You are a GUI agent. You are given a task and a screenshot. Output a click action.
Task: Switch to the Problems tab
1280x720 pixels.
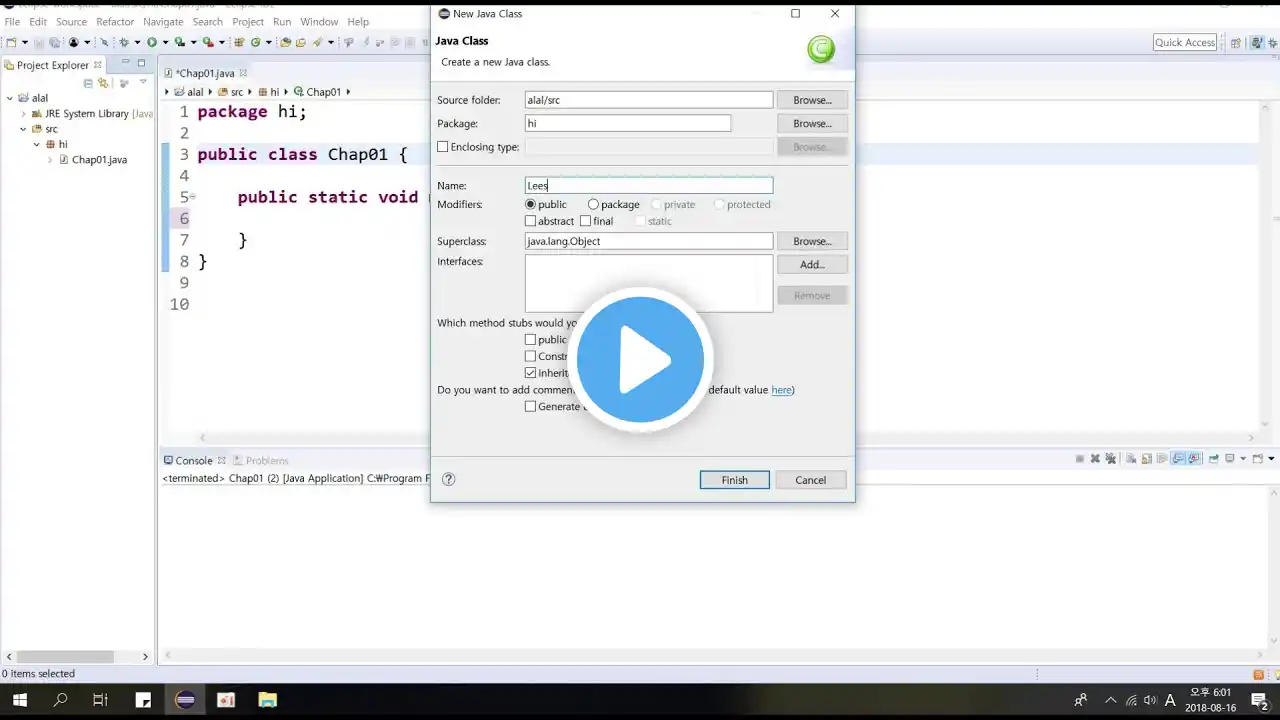pyautogui.click(x=260, y=460)
